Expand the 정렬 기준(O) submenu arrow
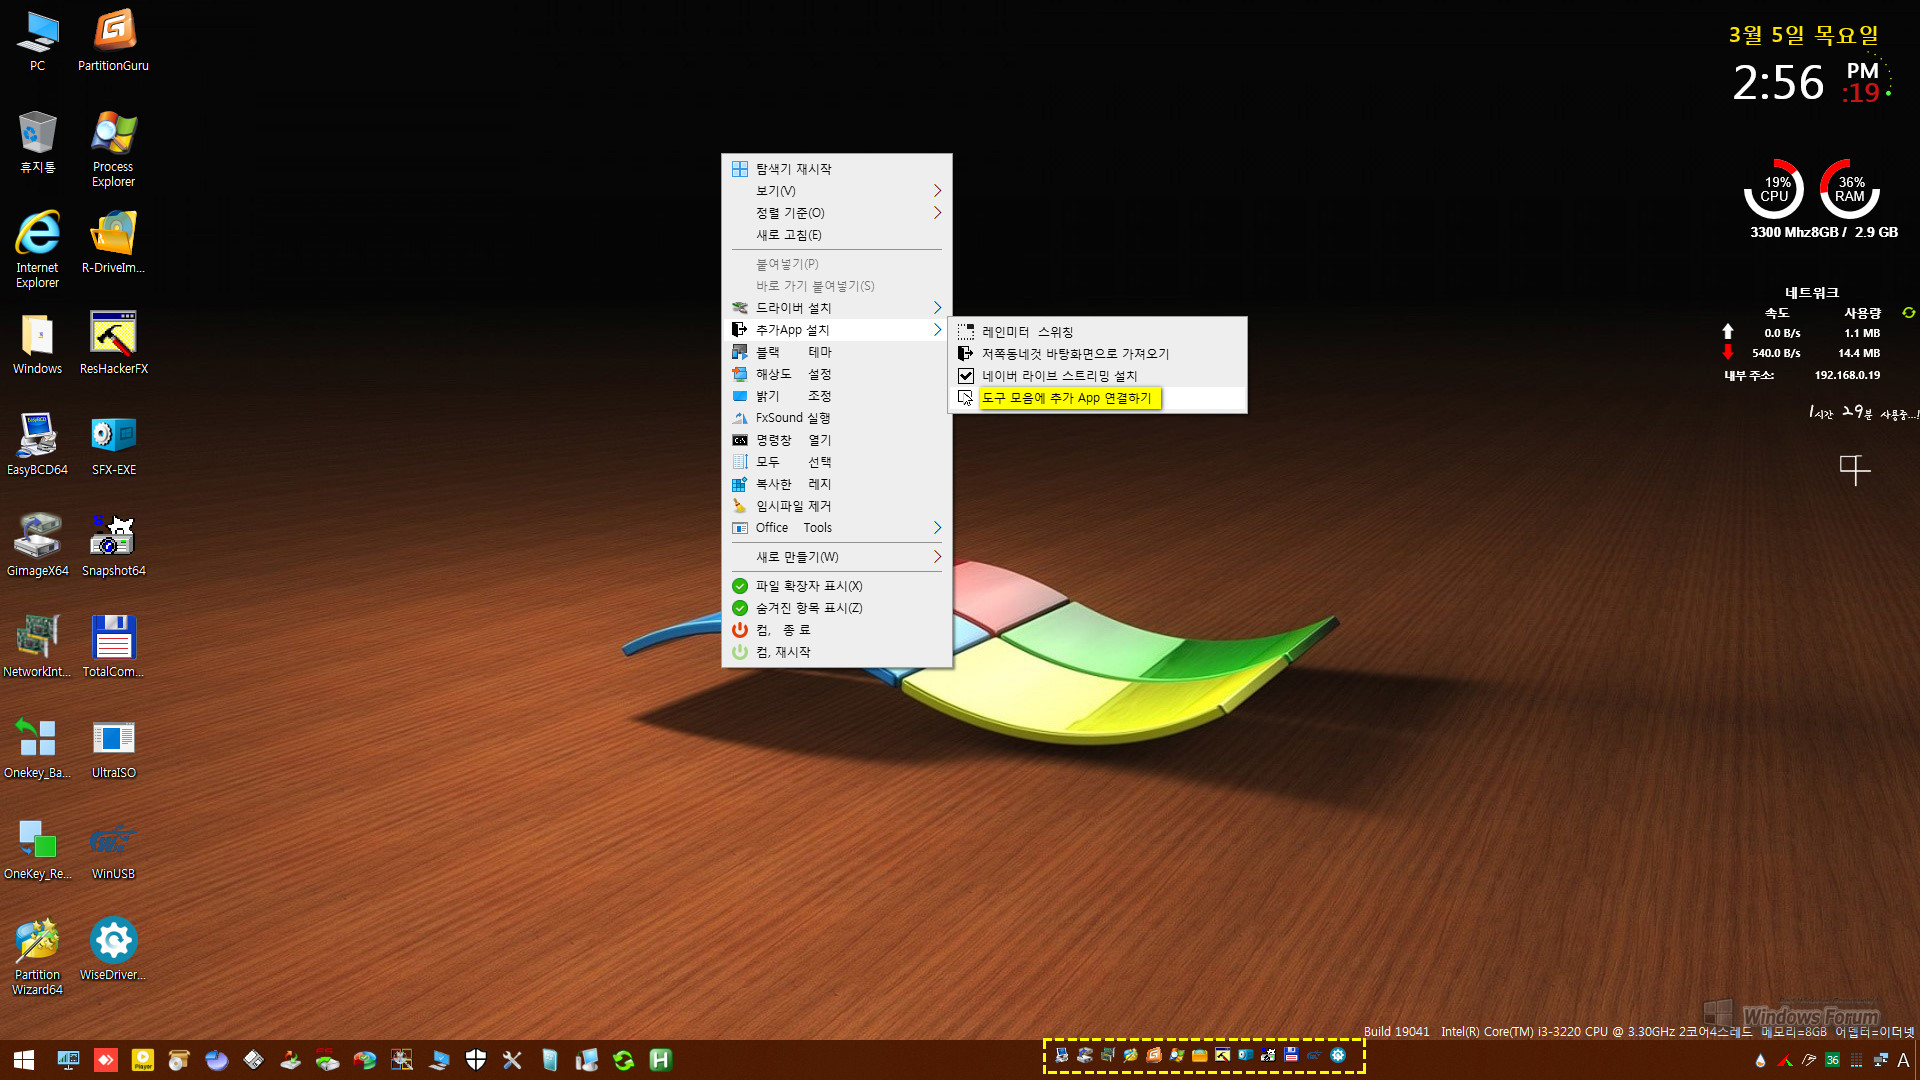 937,213
